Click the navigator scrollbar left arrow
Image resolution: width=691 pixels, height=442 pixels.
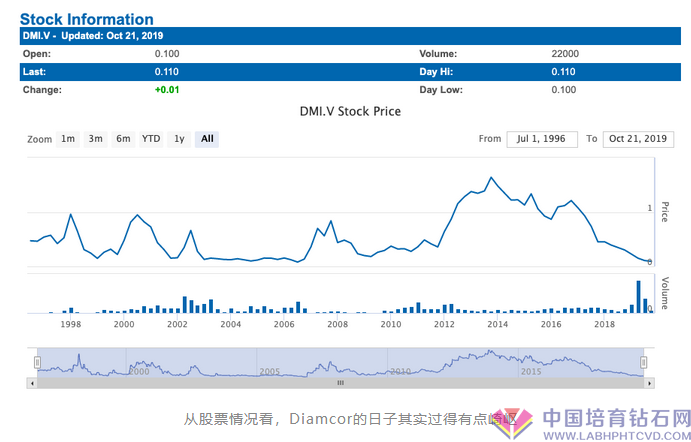(32, 383)
